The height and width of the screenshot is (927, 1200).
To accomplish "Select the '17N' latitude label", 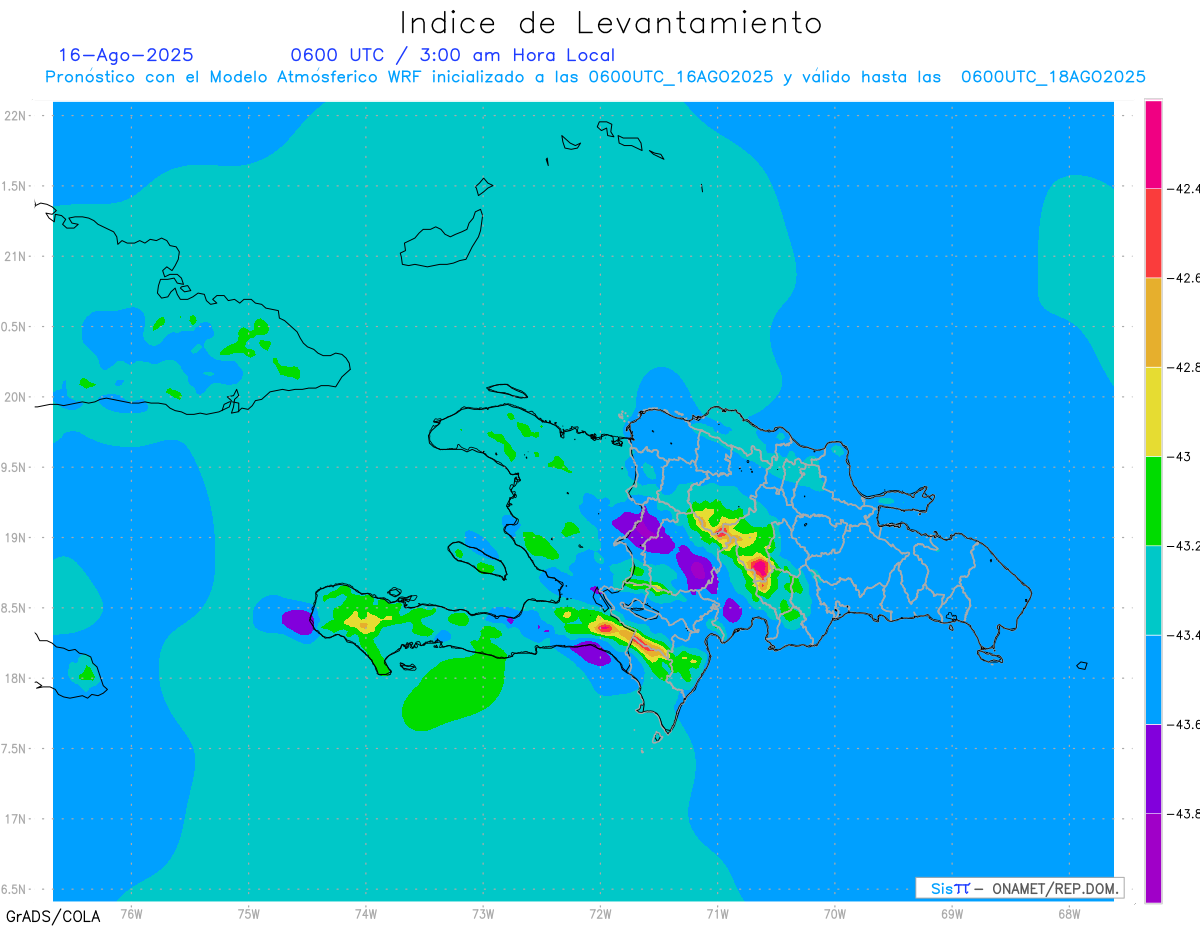I will tap(16, 819).
